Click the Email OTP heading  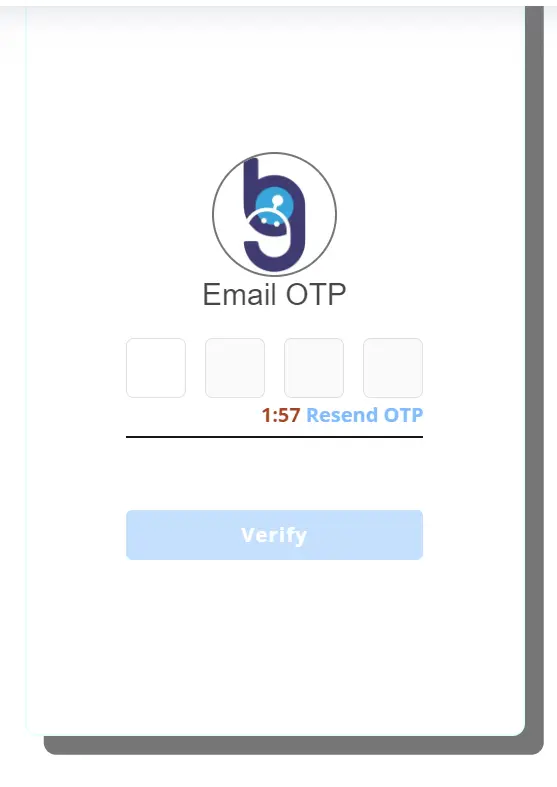click(x=274, y=295)
